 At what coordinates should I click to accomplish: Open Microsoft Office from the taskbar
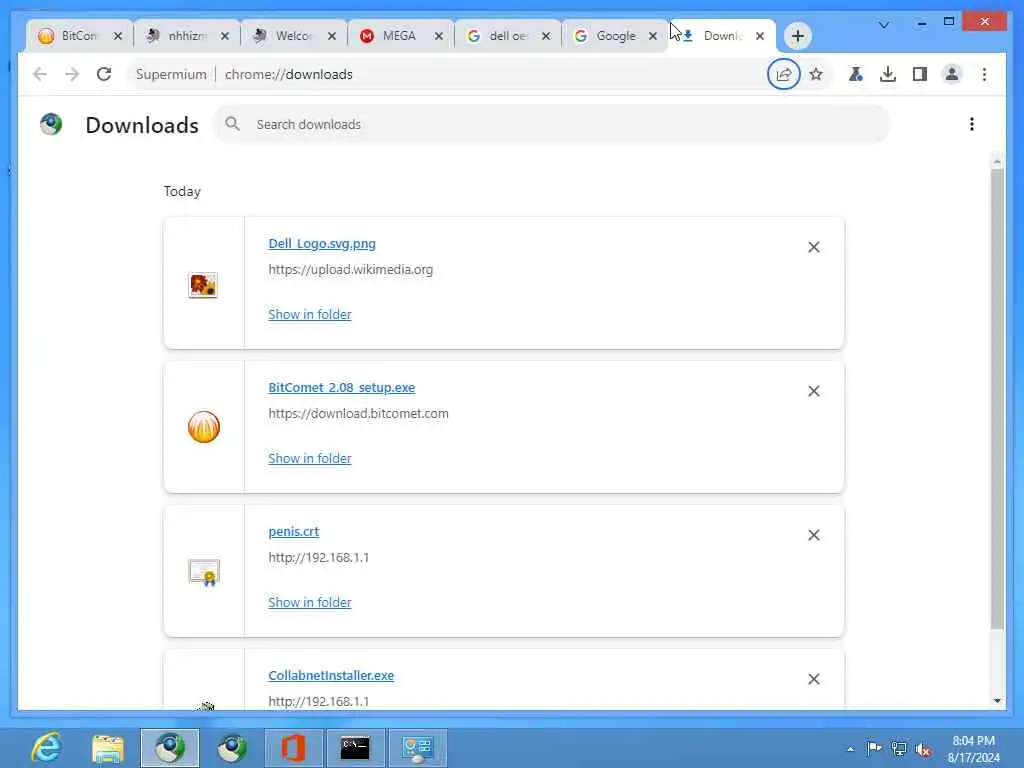pyautogui.click(x=293, y=748)
